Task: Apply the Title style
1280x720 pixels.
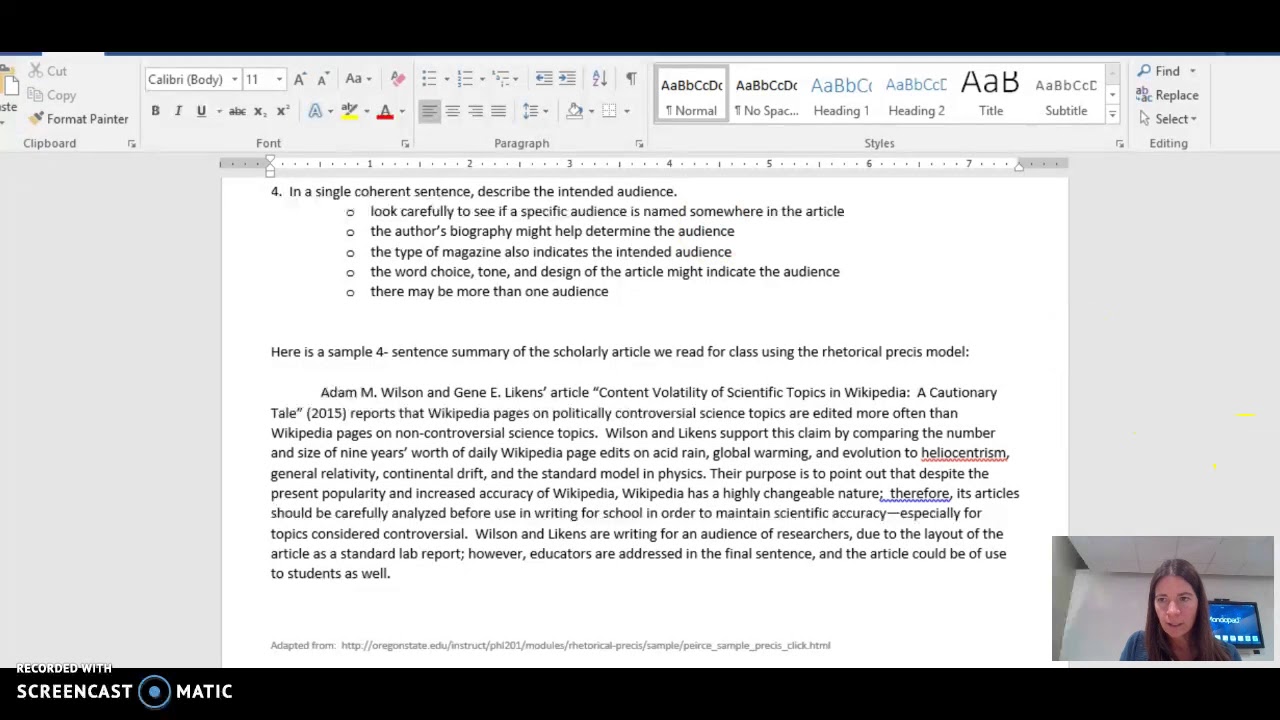Action: tap(991, 96)
